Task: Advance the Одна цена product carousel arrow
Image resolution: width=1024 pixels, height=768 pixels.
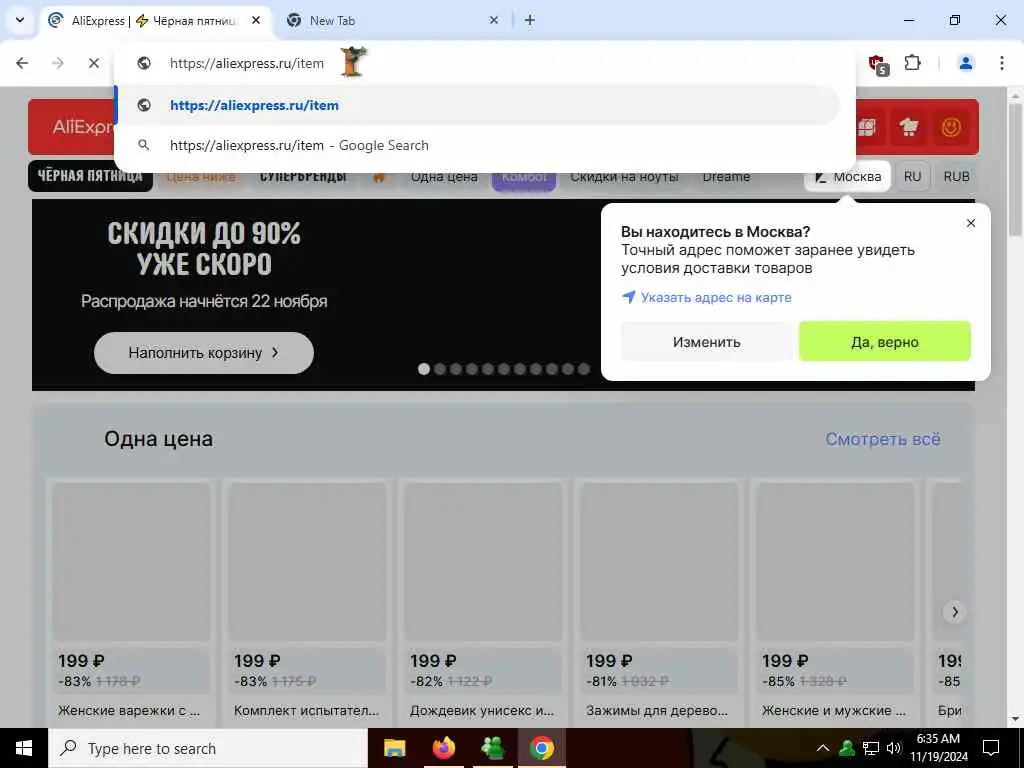Action: click(x=955, y=612)
